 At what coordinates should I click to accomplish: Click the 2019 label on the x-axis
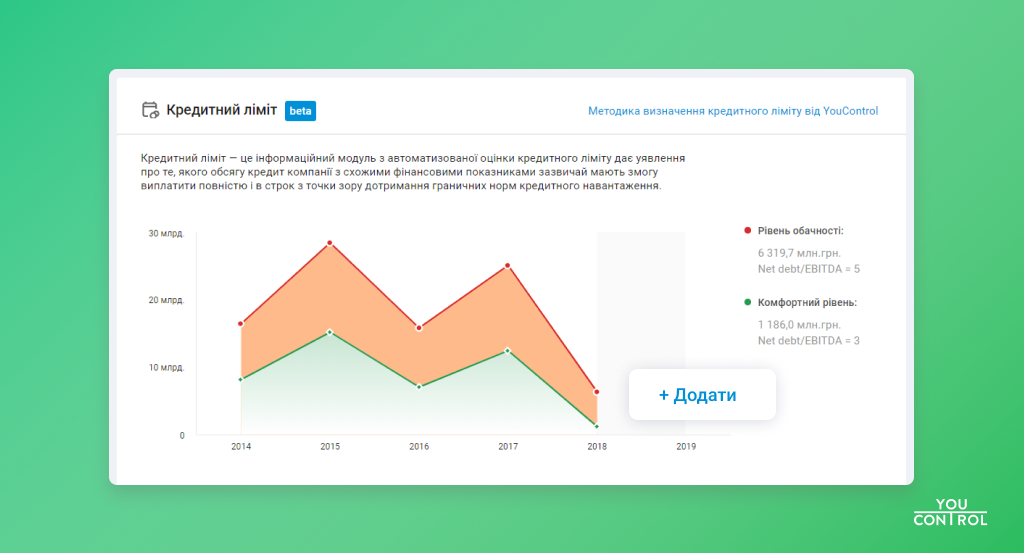(x=686, y=446)
